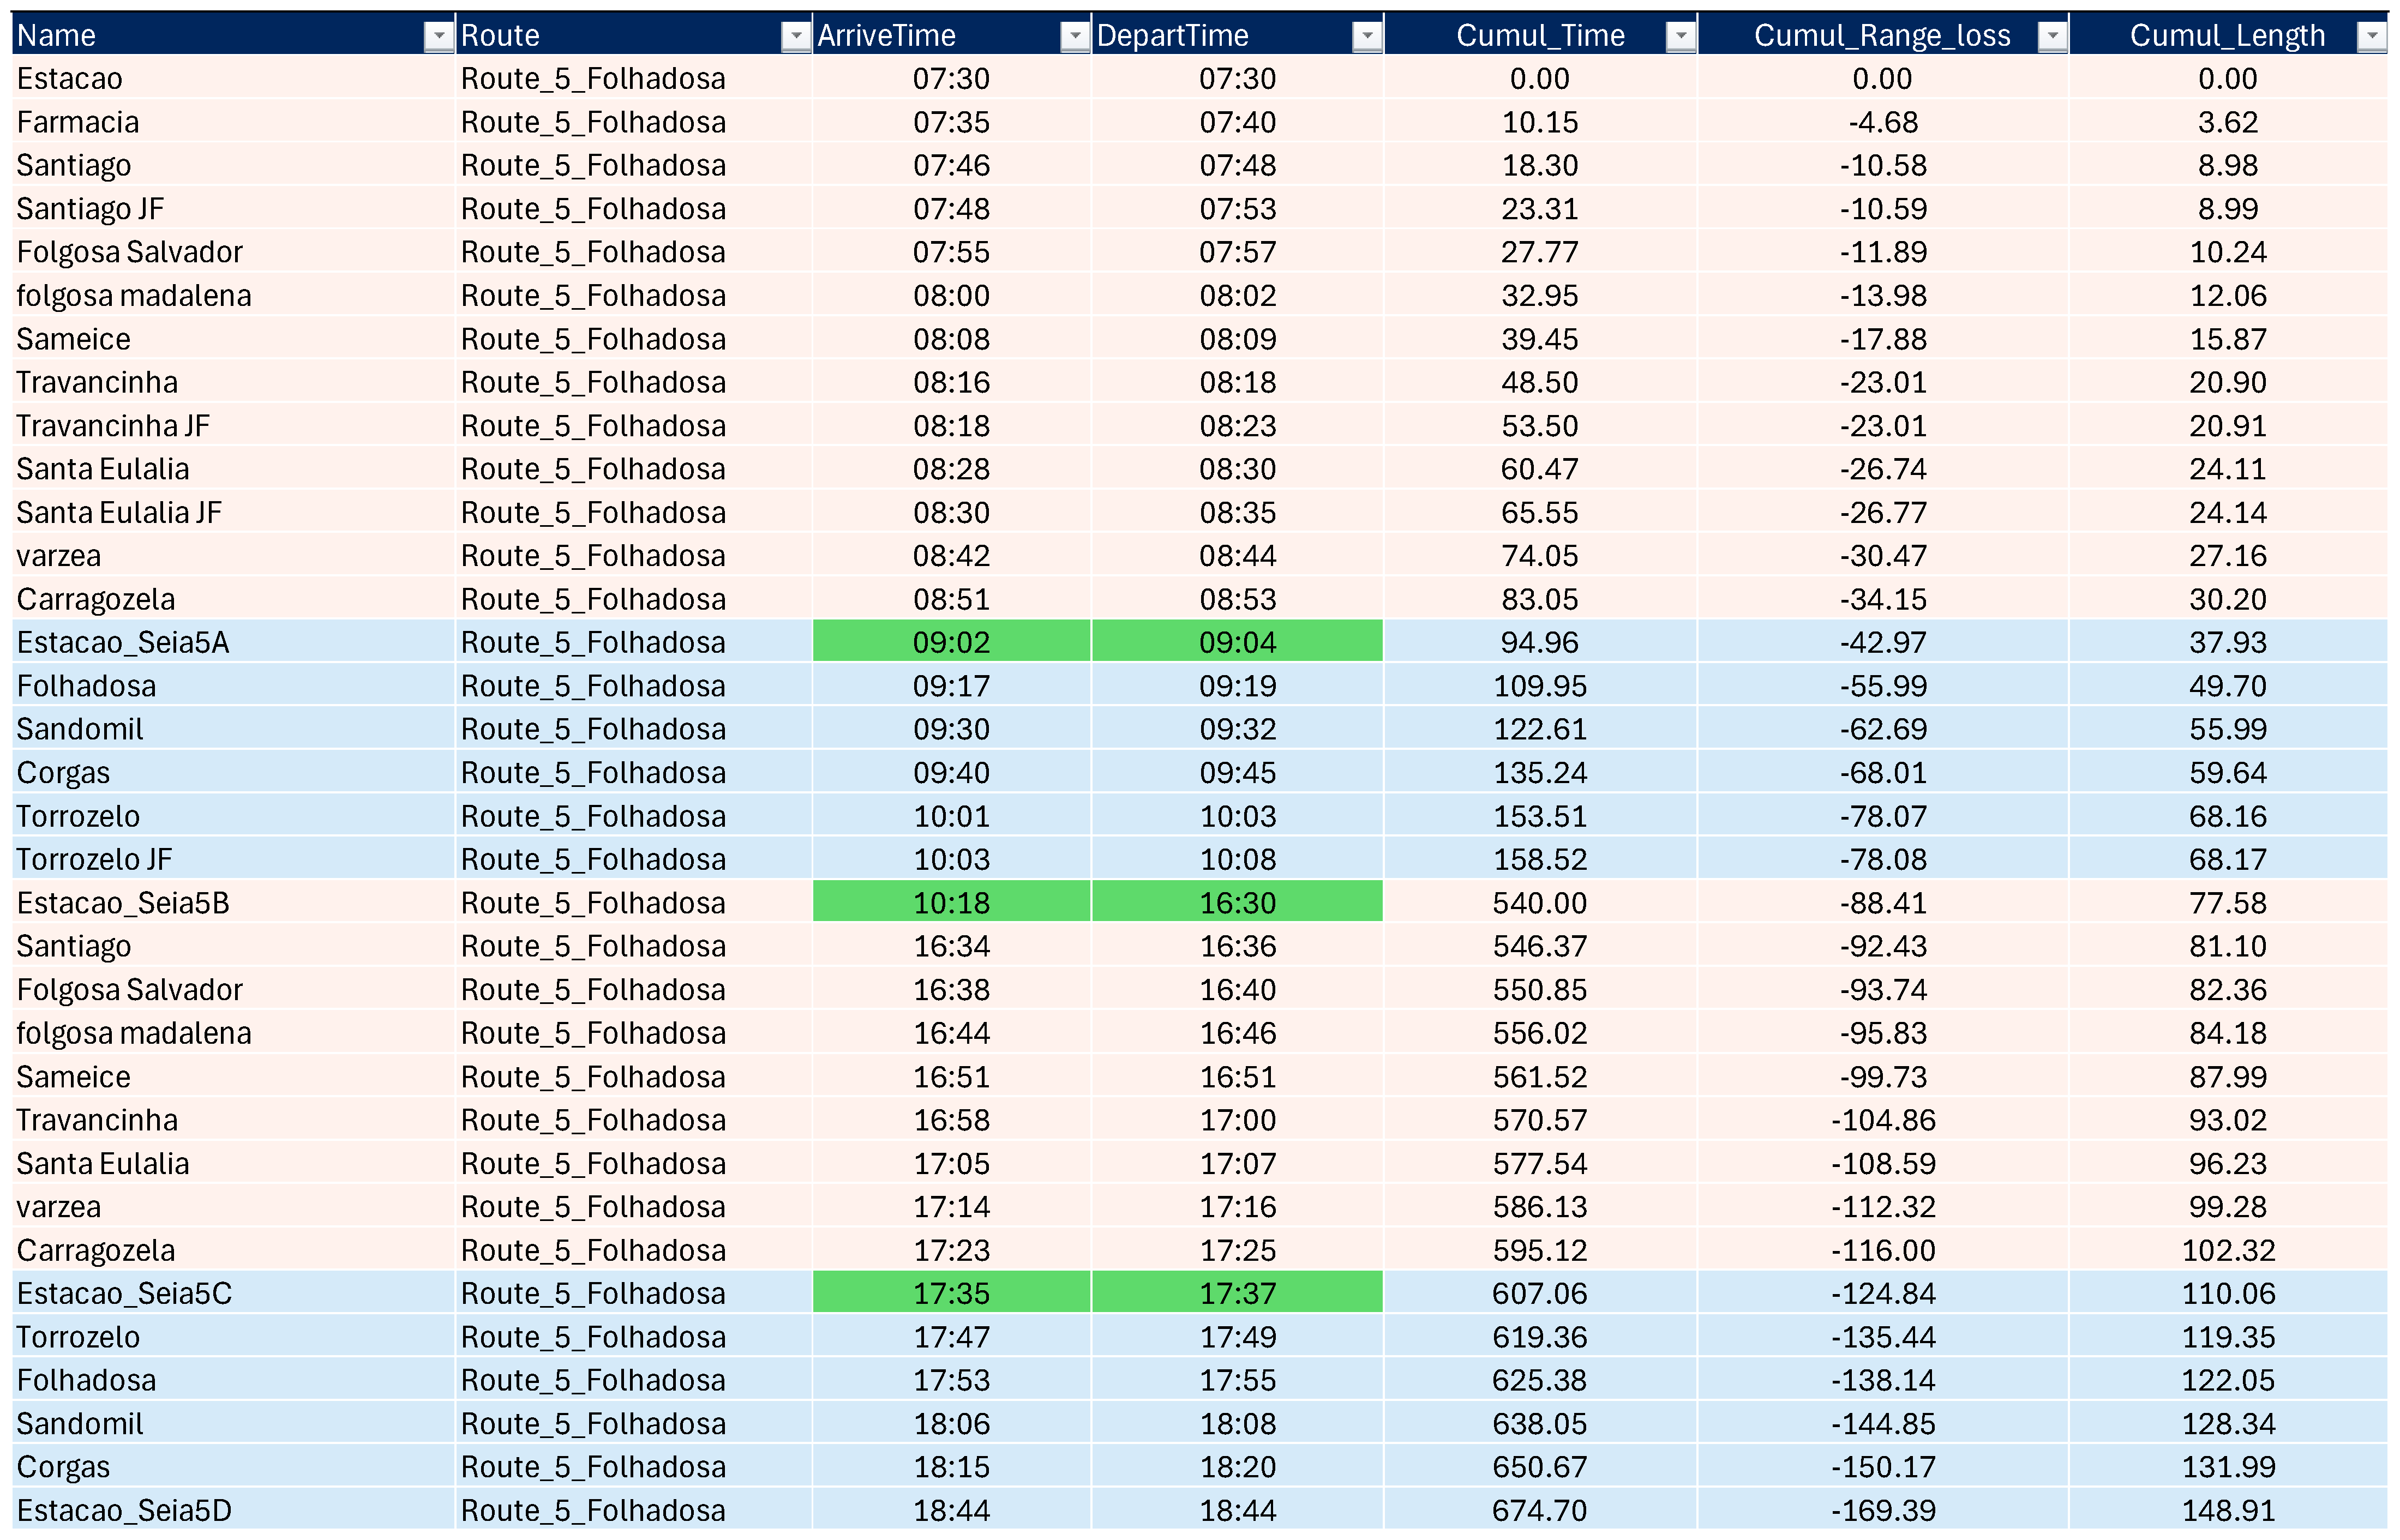This screenshot has width=2400, height=1540.
Task: Open the Cumul_Range_loss filter dropdown
Action: click(2052, 37)
